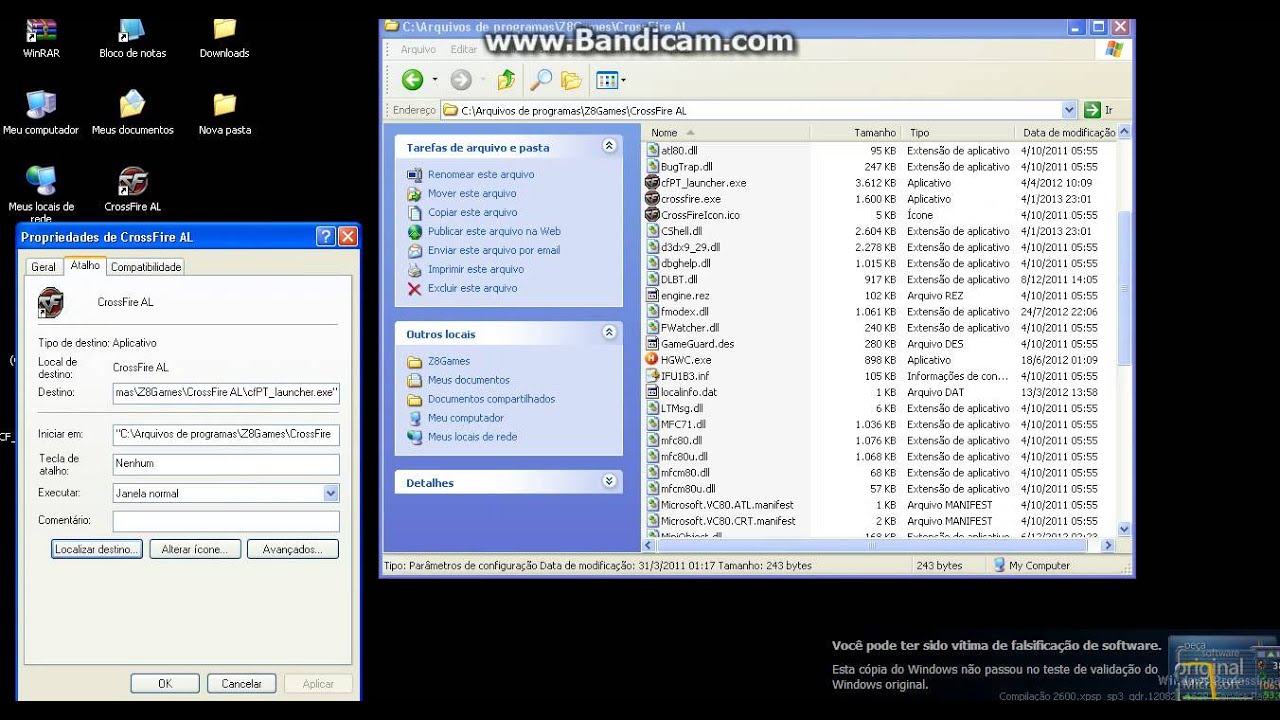The width and height of the screenshot is (1280, 720).
Task: Click Mover este arquivo link
Action: tap(472, 193)
